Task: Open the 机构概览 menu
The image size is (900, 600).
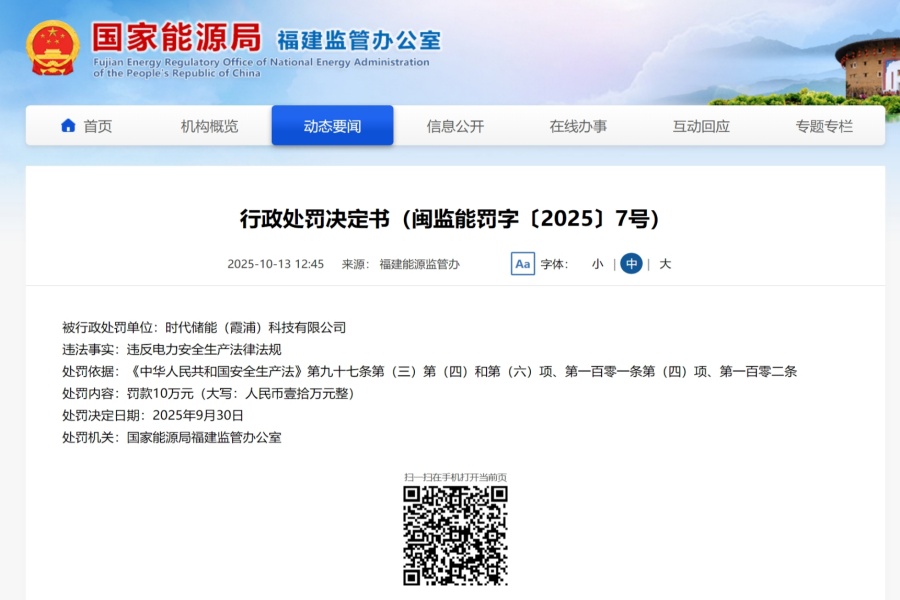Action: pos(209,126)
